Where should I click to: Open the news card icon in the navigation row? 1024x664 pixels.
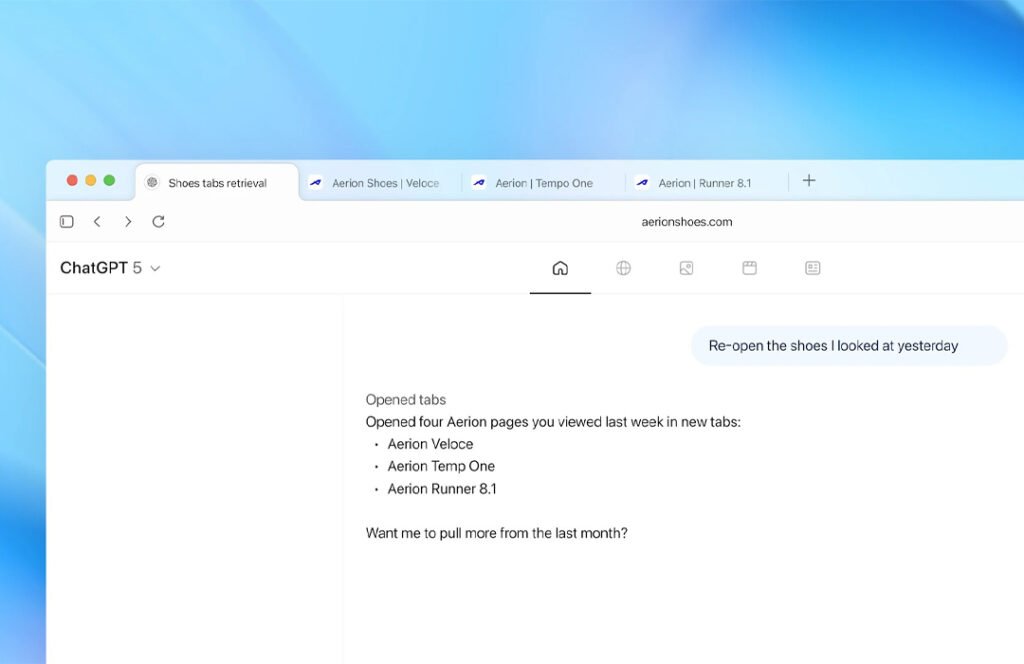812,268
